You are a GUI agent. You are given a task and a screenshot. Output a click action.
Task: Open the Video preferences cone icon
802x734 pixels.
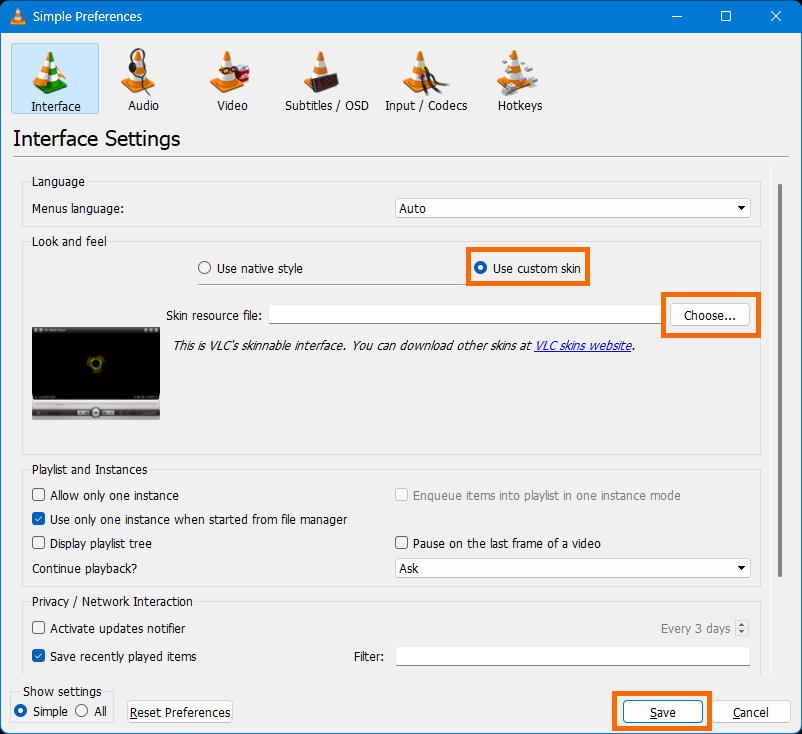click(x=229, y=73)
